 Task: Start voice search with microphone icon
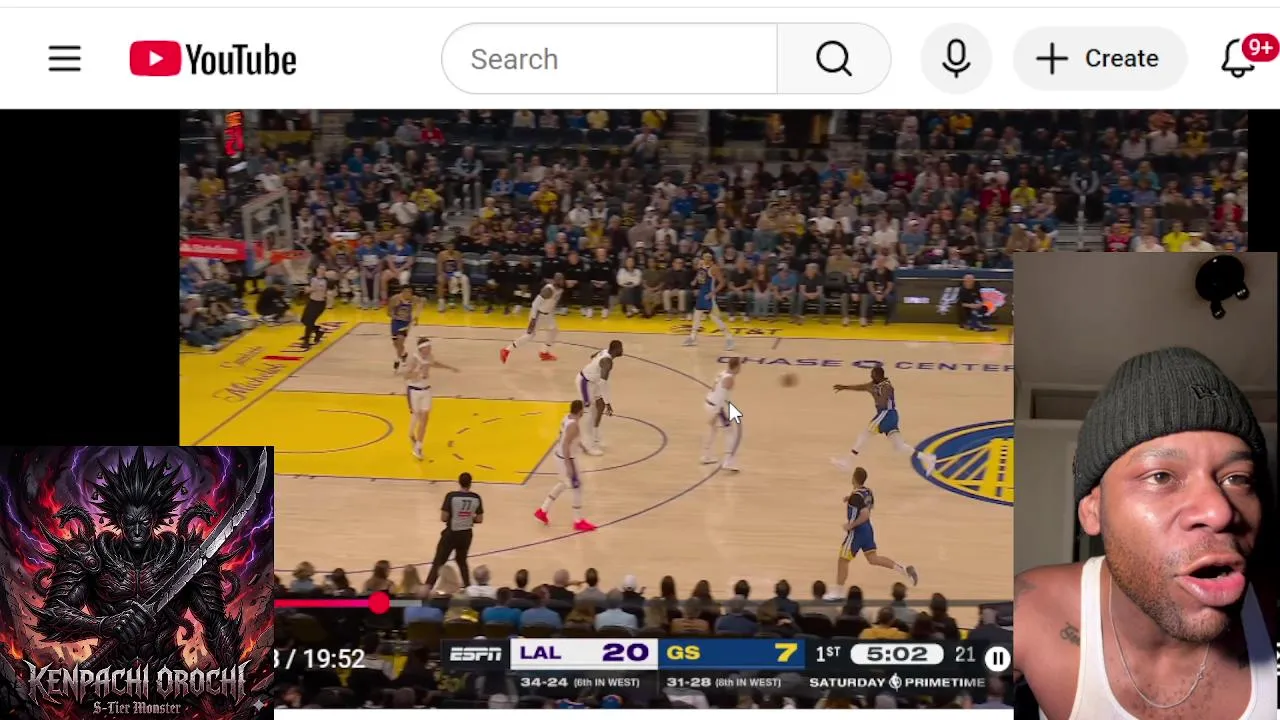tap(956, 59)
